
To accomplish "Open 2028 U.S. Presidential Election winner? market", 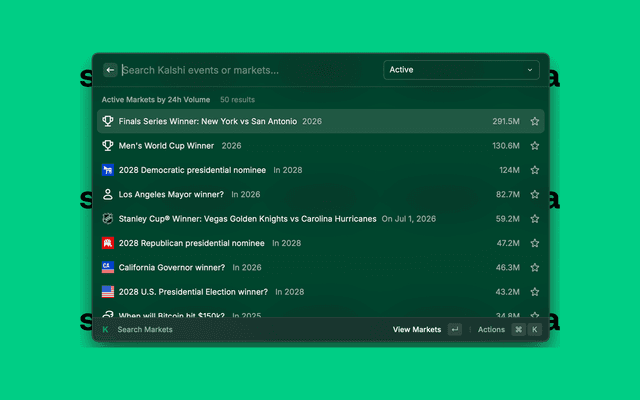I will tap(321, 292).
